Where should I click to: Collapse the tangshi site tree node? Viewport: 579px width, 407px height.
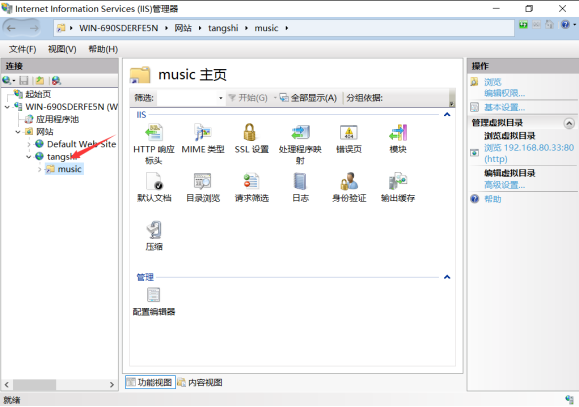(28, 157)
